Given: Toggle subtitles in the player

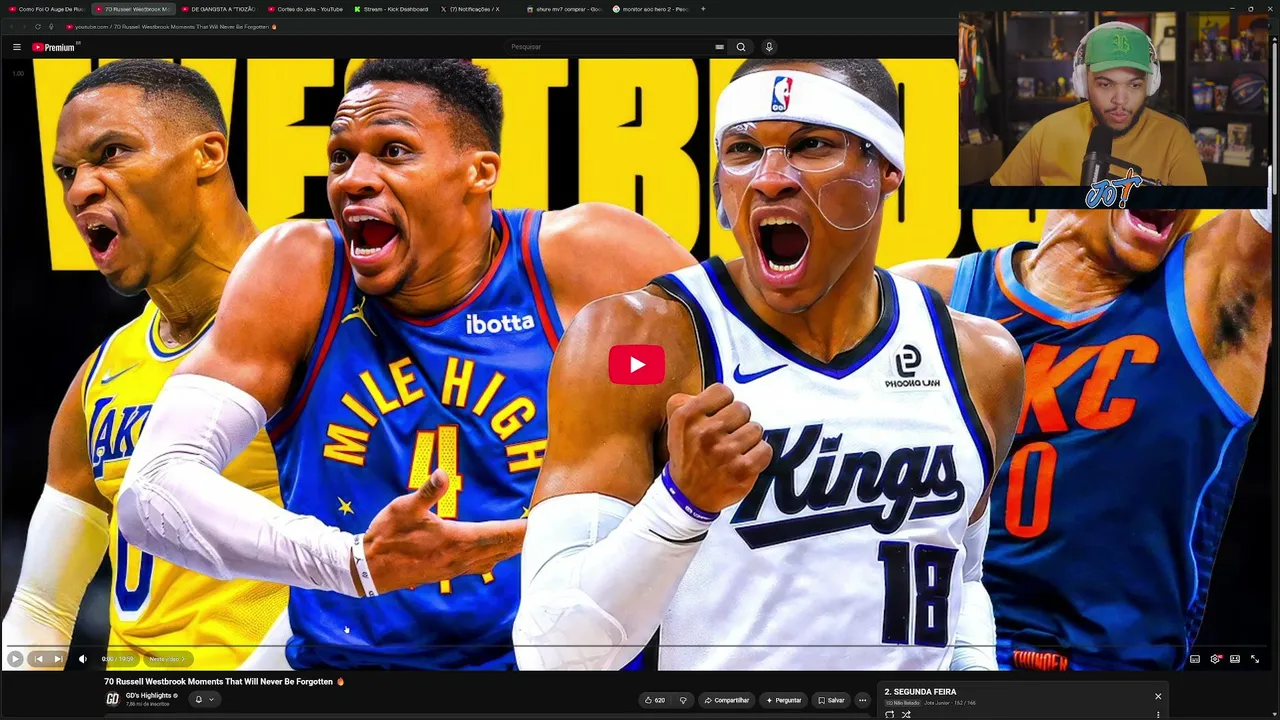Looking at the screenshot, I should [x=1195, y=659].
